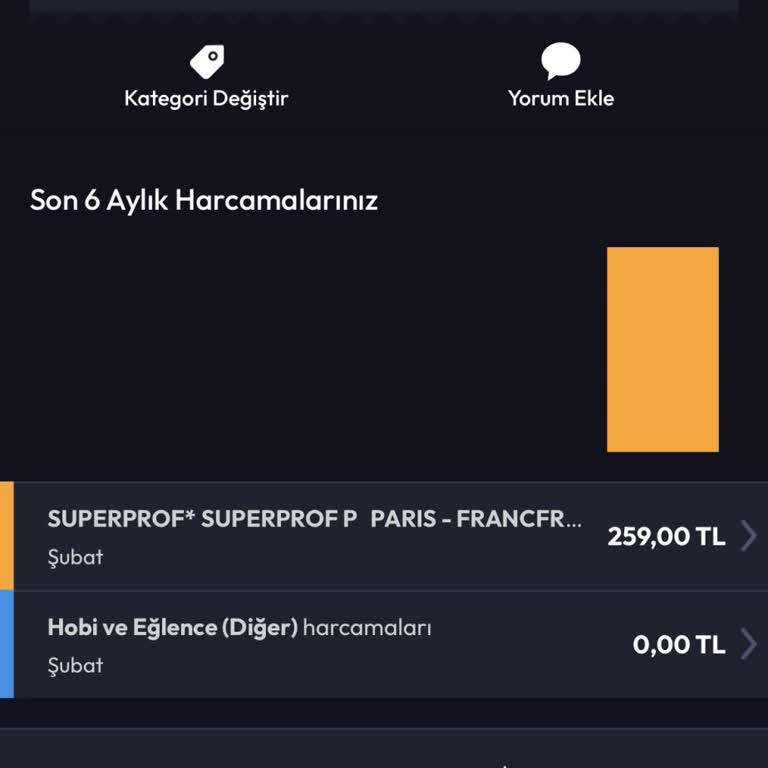This screenshot has width=768, height=768.
Task: Tap the Şubat label under SUPERPROF
Action: (x=75, y=557)
